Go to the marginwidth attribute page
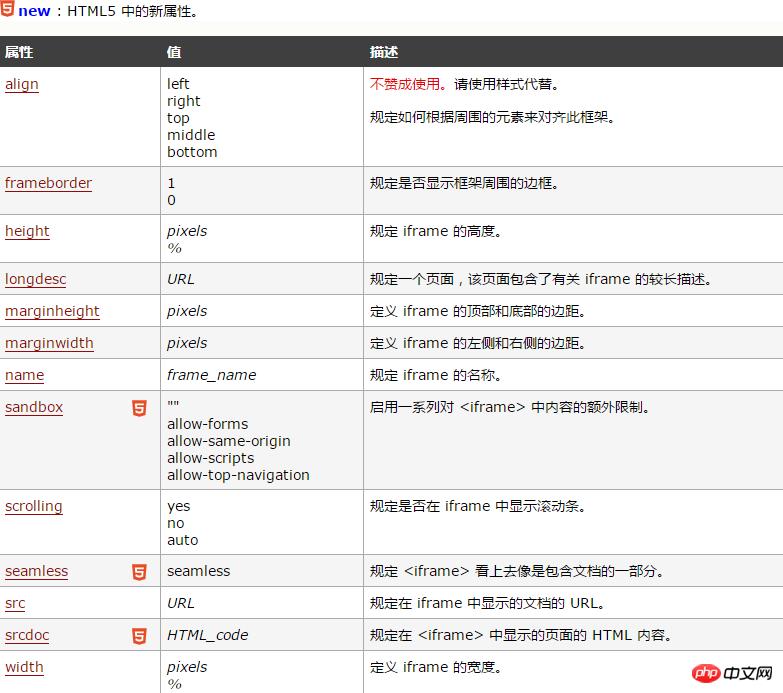This screenshot has width=783, height=693. pyautogui.click(x=49, y=343)
